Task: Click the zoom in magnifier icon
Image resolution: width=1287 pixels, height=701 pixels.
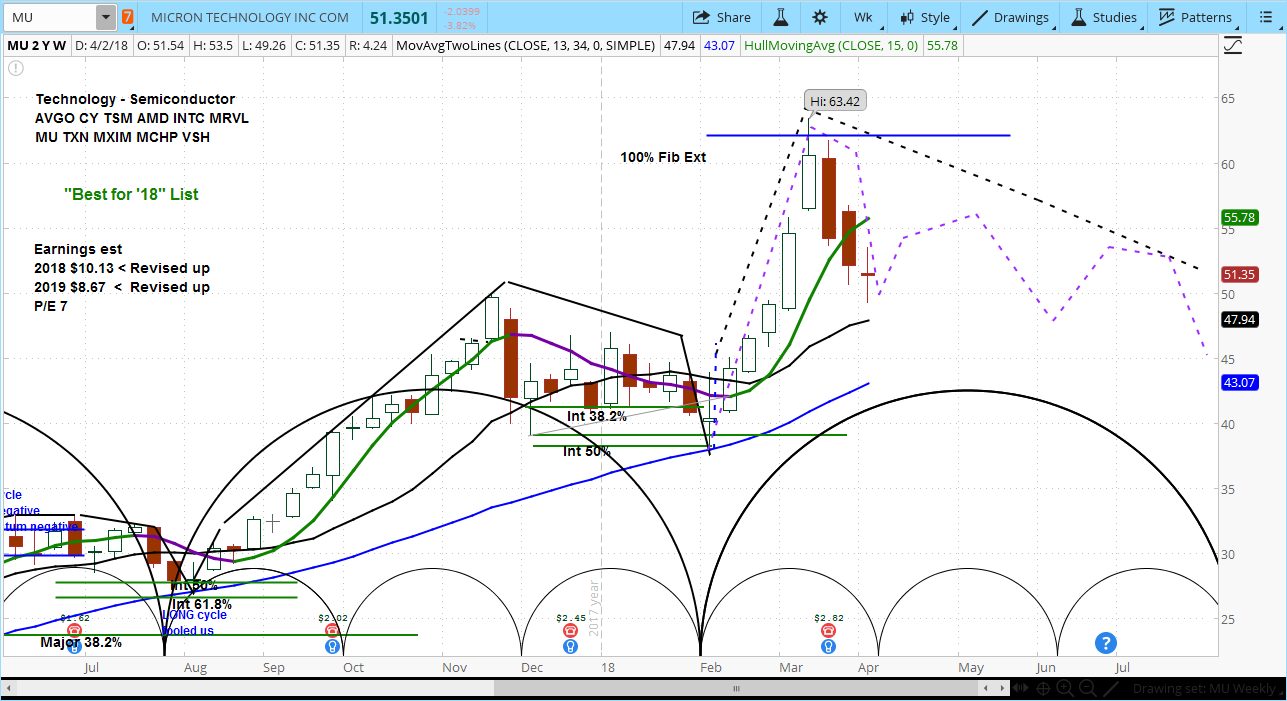Action: (1065, 688)
